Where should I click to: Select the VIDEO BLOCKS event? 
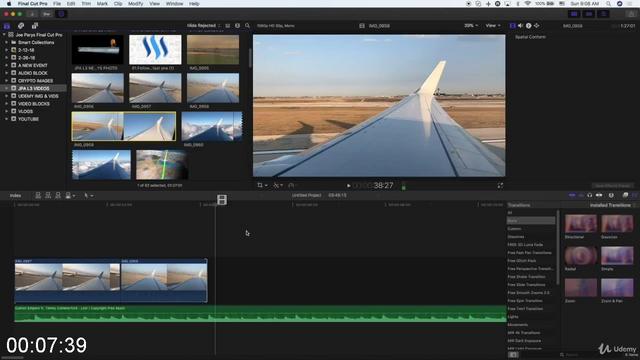point(33,104)
